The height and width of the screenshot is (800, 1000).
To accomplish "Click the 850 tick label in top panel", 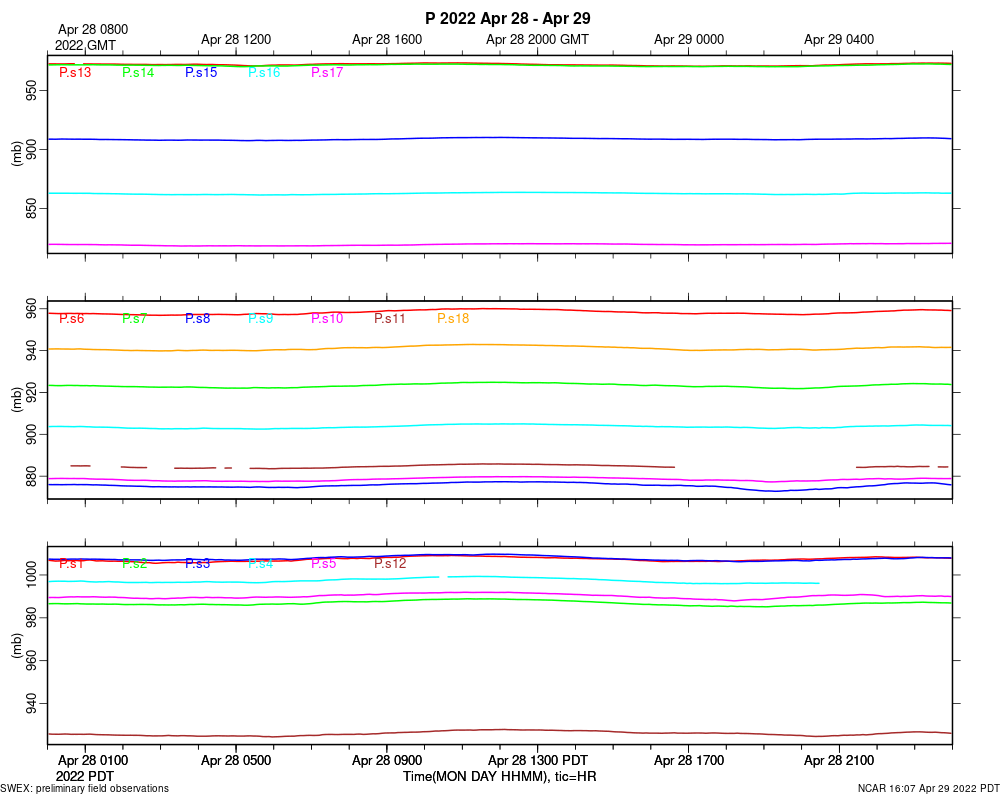I will pos(31,208).
